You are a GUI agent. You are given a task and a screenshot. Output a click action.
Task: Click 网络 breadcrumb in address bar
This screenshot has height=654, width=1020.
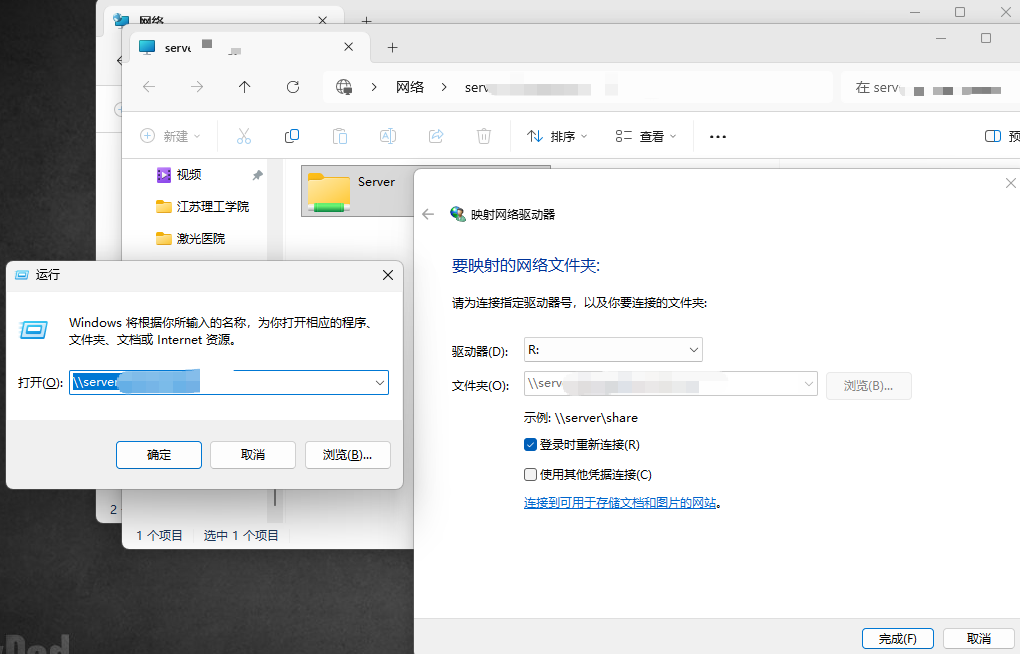point(410,87)
